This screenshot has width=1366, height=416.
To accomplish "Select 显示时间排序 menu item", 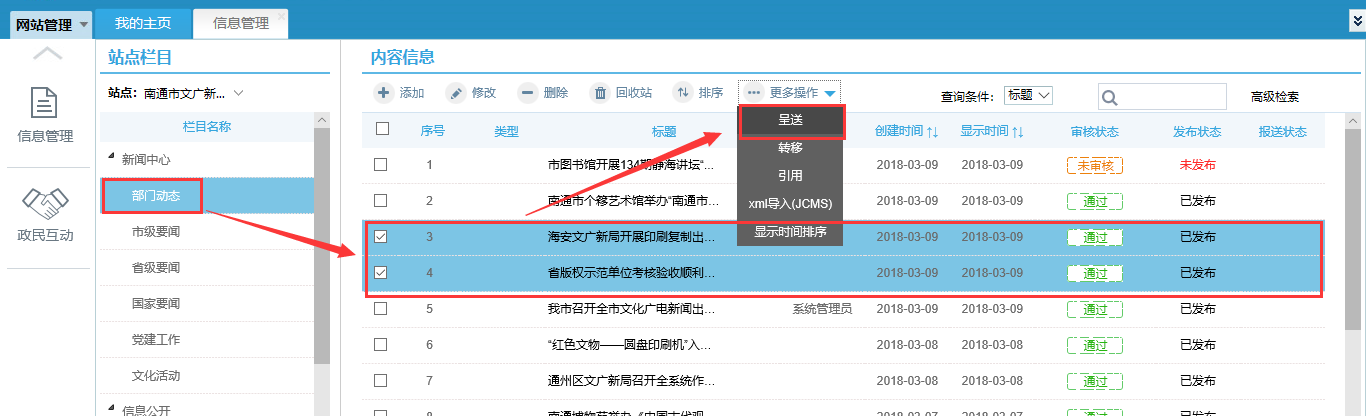I will 791,232.
